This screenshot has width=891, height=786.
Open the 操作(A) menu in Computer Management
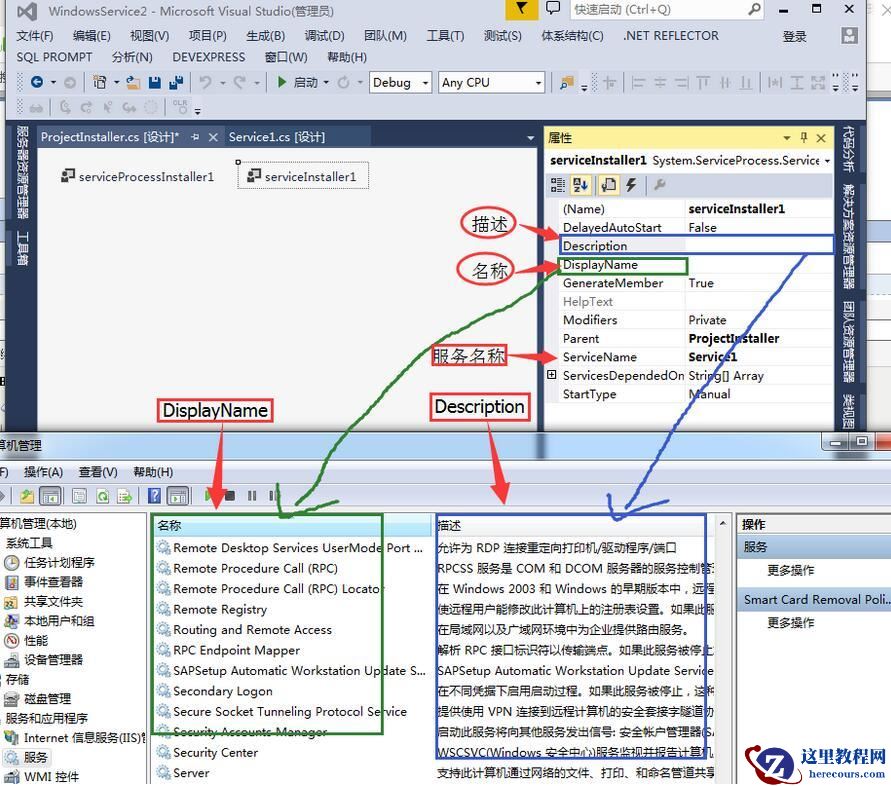click(43, 472)
